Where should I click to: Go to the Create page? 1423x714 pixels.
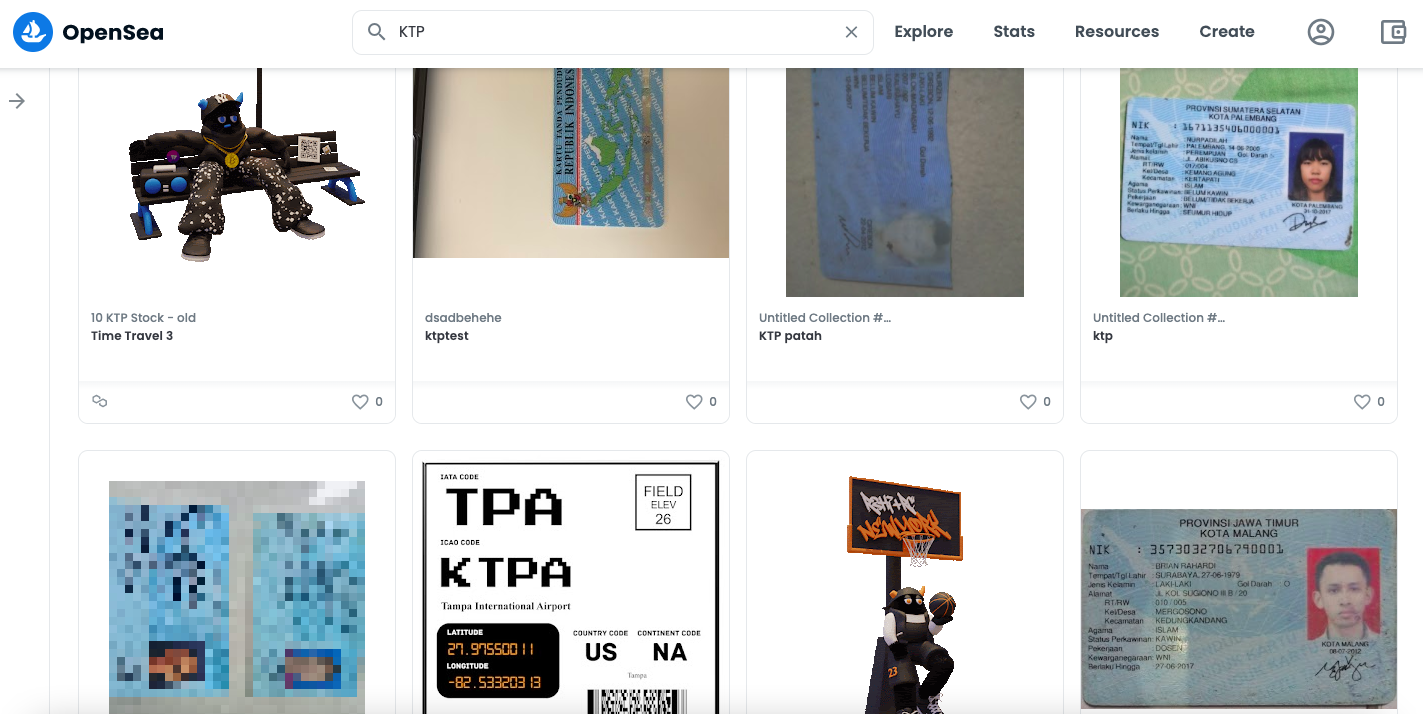[1227, 32]
